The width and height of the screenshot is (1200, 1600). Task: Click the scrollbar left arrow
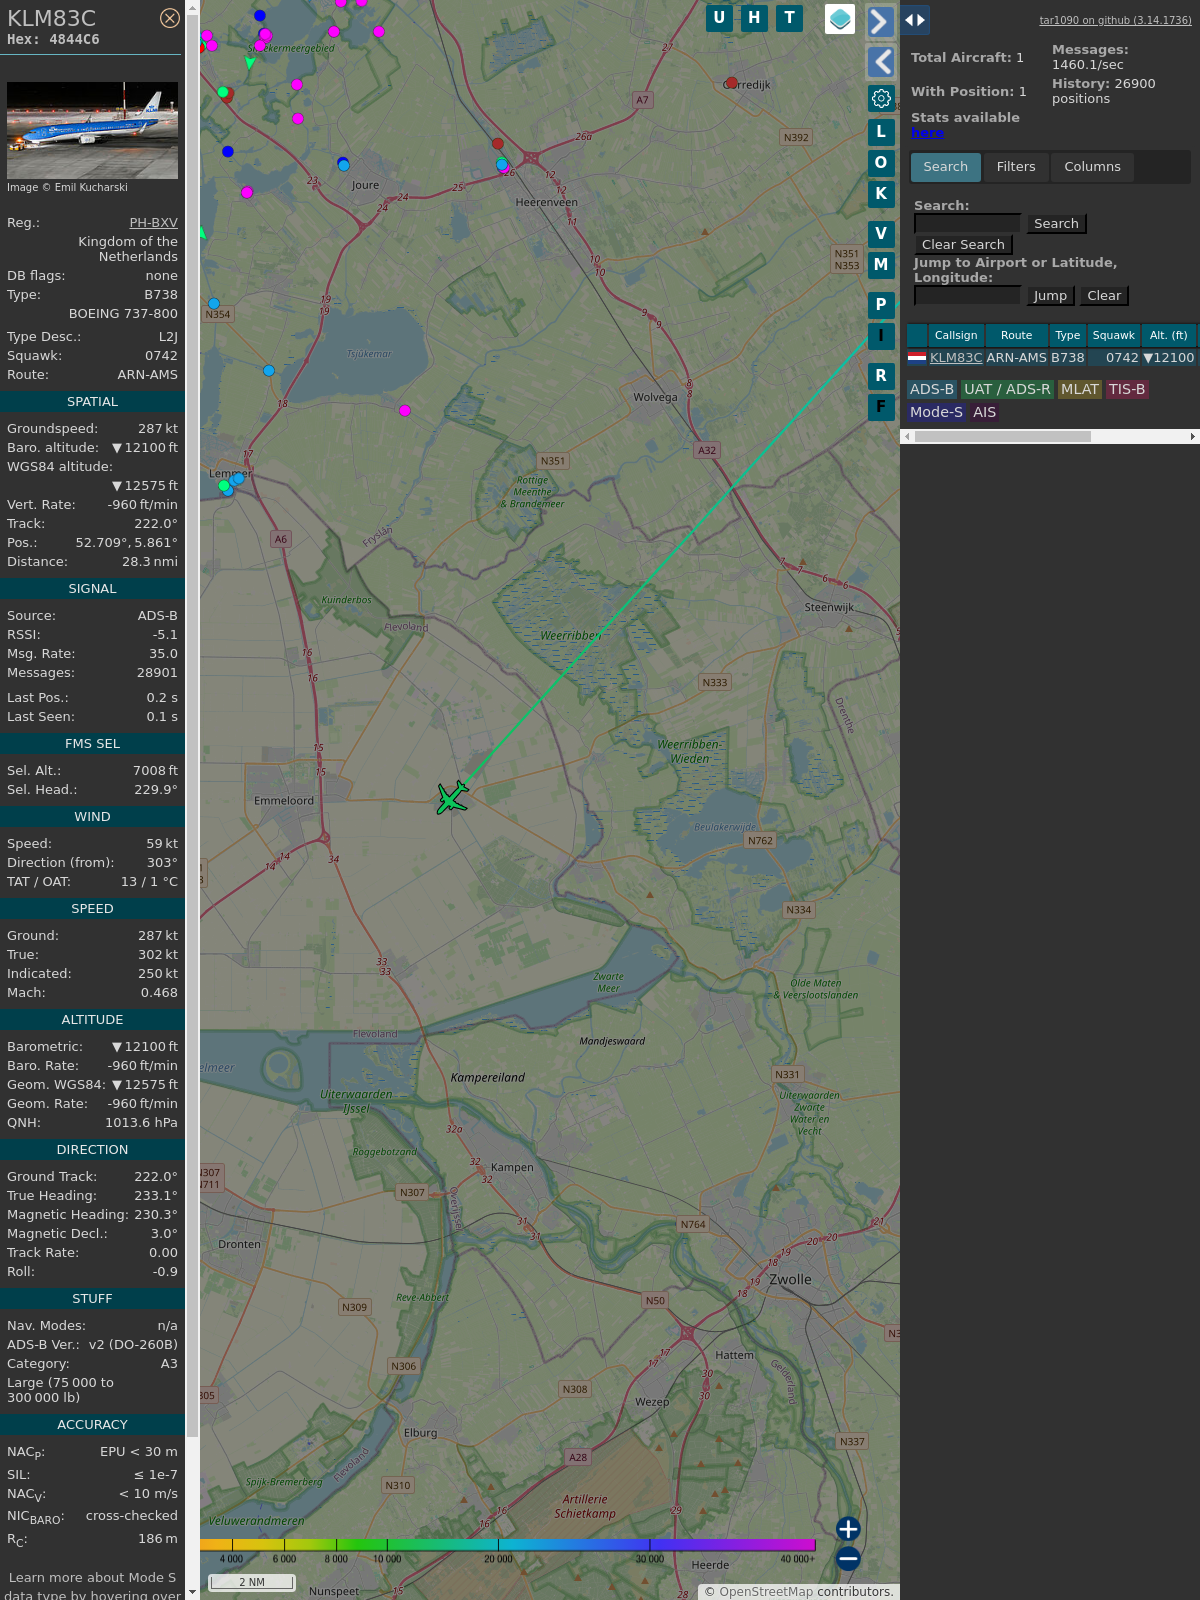point(907,437)
